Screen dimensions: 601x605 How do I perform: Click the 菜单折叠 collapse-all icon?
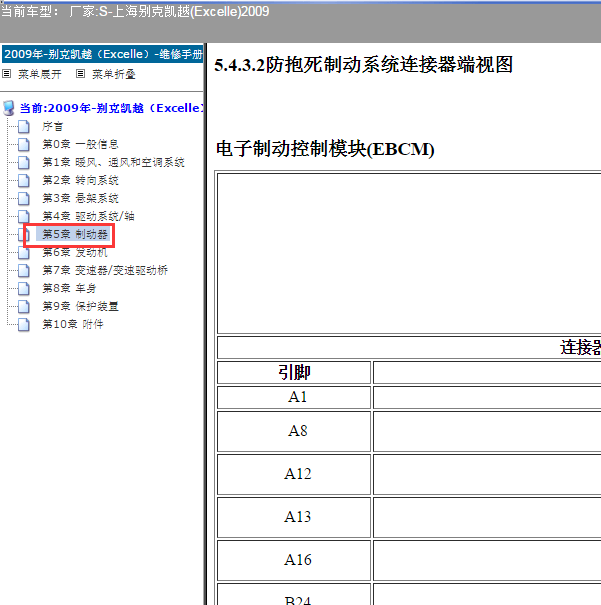[80, 73]
